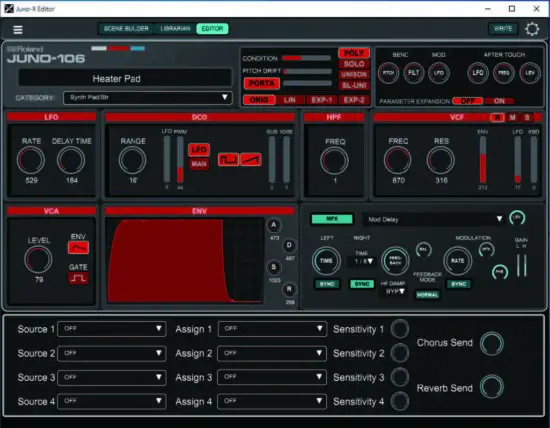Open the right TIME 1/8 dropdown
The width and height of the screenshot is (550, 428).
click(363, 261)
